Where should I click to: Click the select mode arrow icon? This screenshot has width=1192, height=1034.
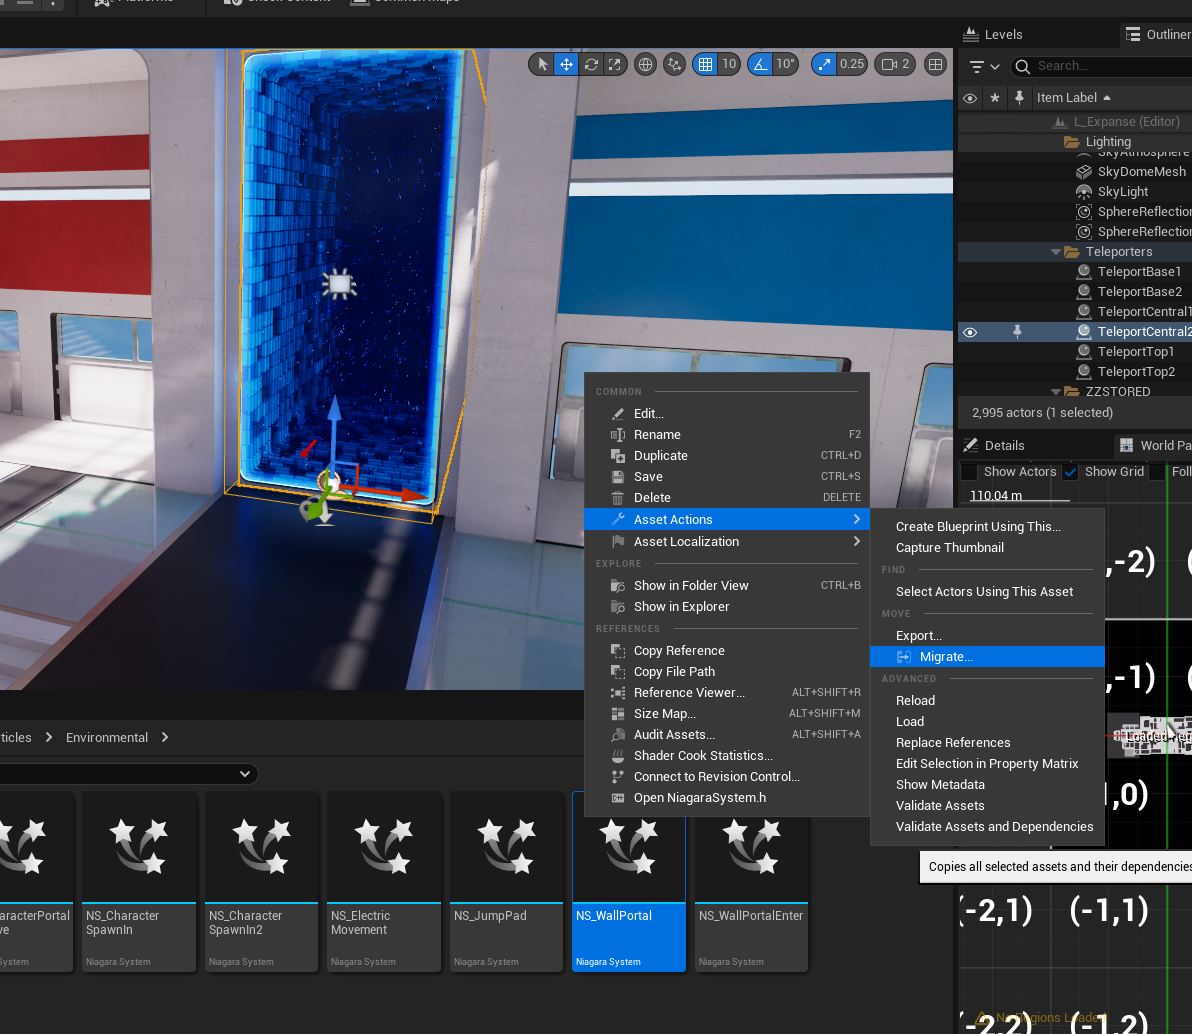[x=542, y=64]
